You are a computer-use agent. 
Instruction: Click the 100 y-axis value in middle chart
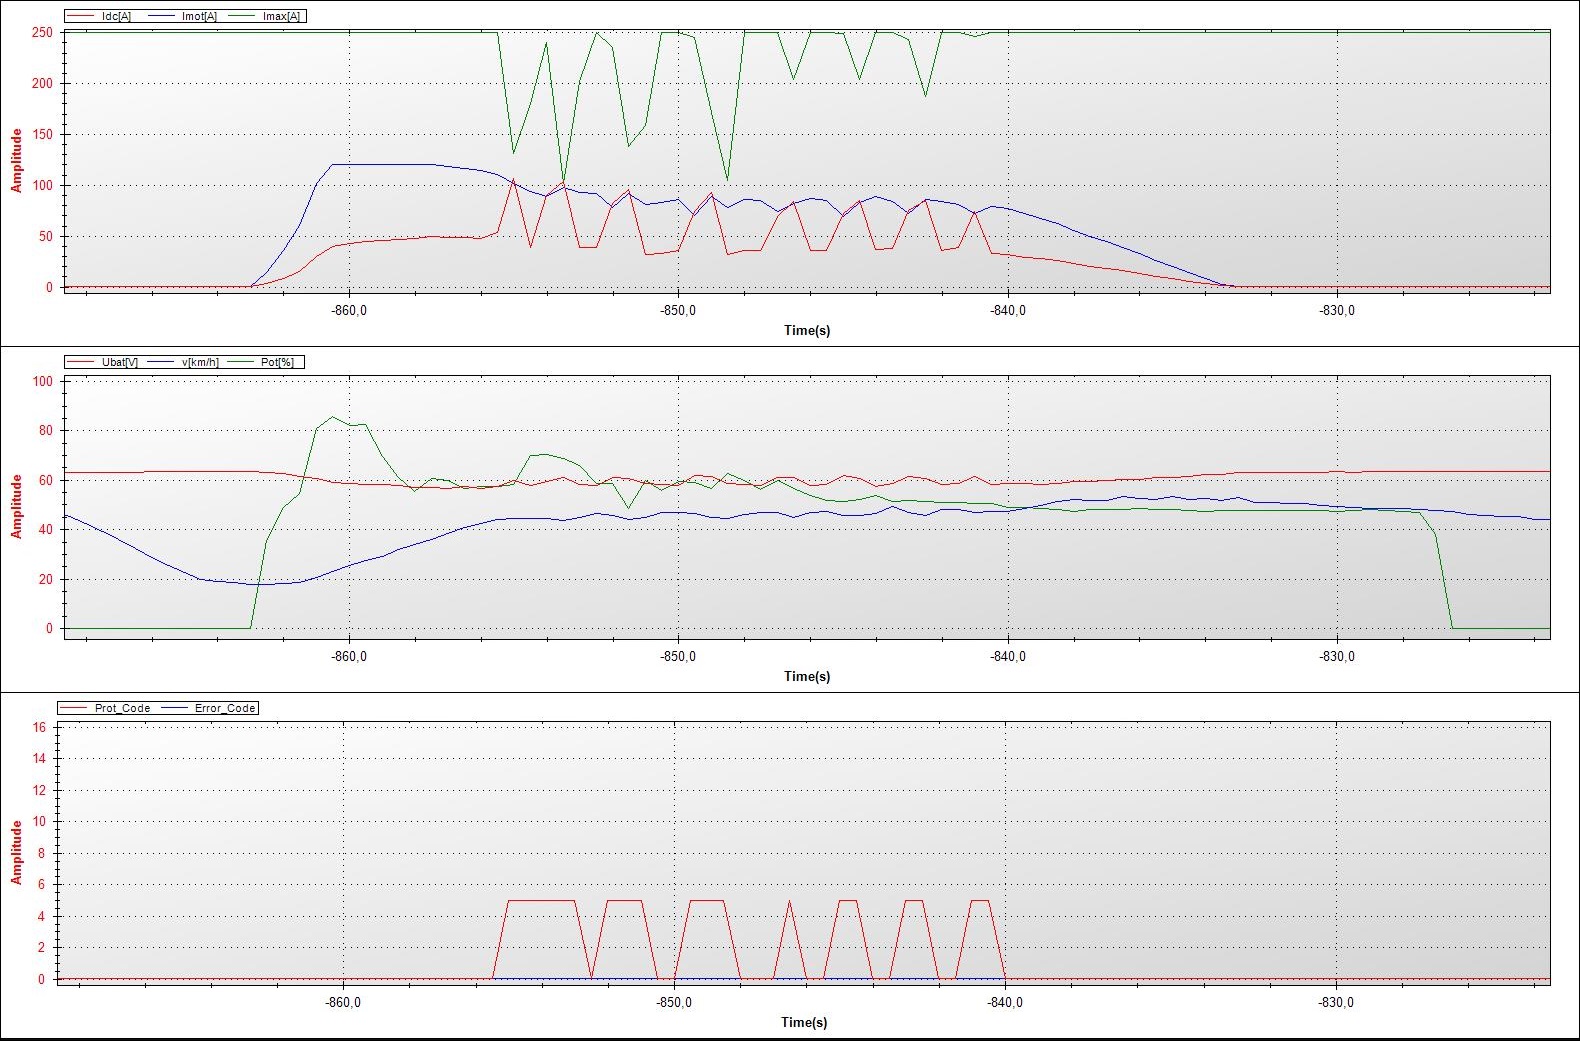(42, 381)
